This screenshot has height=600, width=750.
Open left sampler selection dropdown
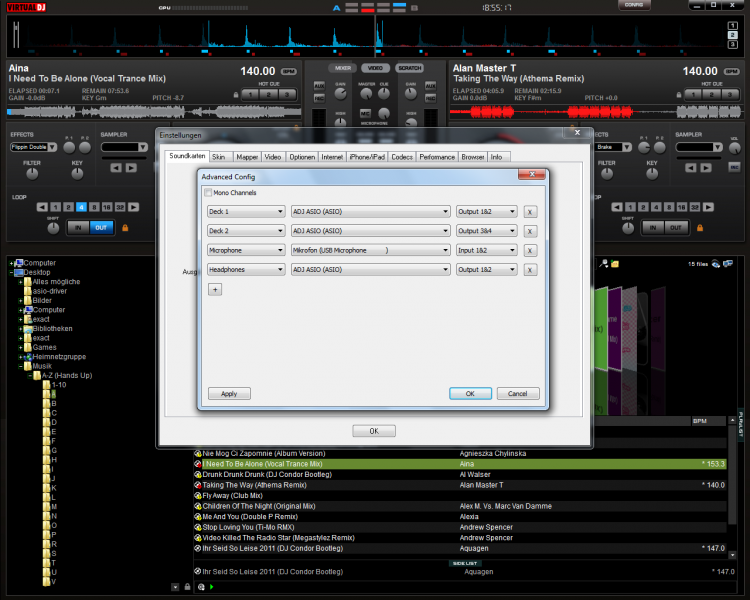tap(124, 147)
